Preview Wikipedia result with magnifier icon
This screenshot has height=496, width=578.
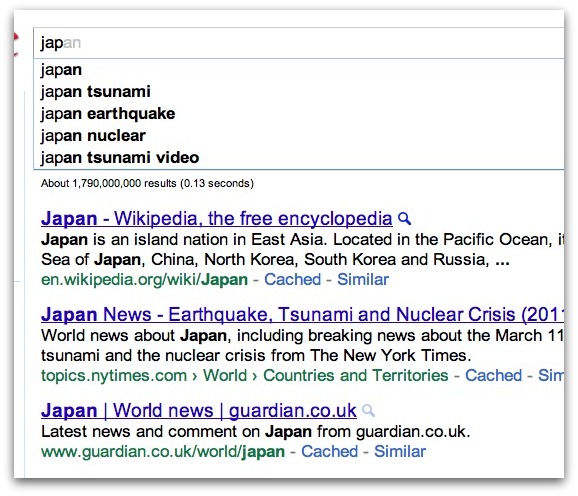(x=405, y=219)
